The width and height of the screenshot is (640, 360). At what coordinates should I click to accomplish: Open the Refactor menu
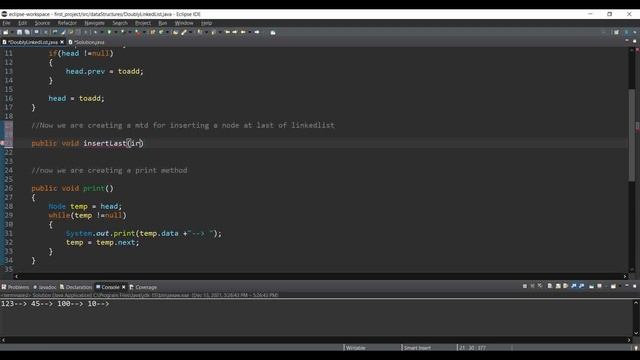[67, 23]
